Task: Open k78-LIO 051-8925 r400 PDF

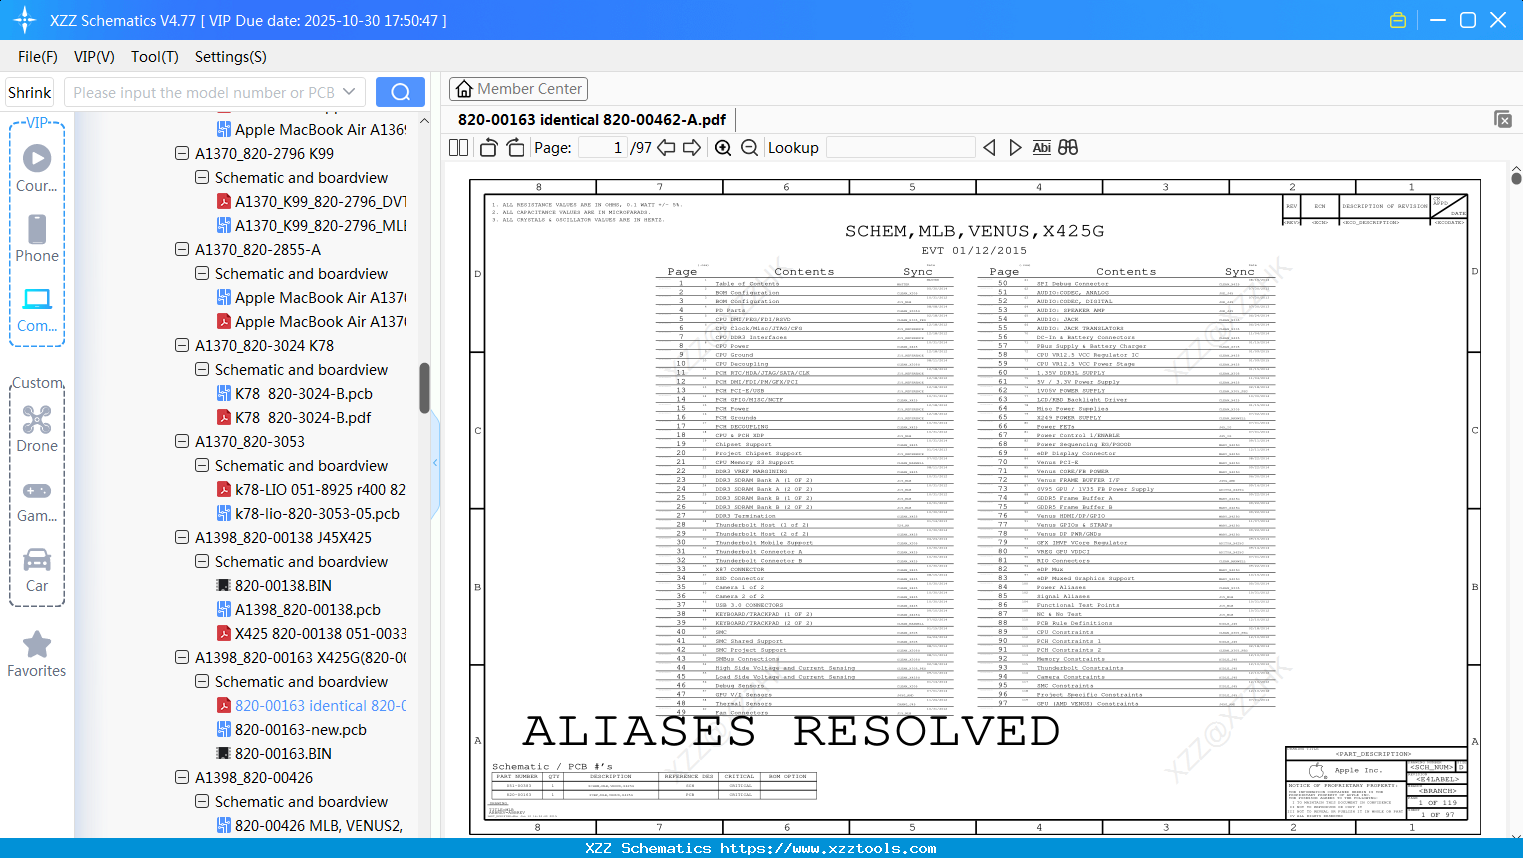Action: pyautogui.click(x=311, y=490)
